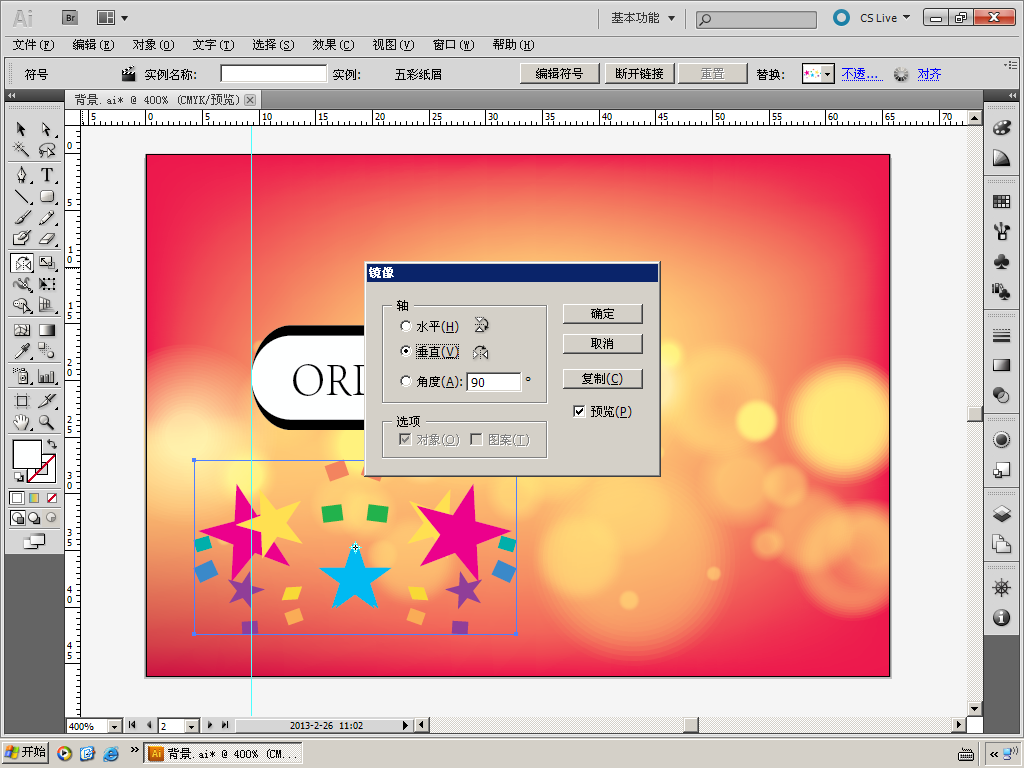The height and width of the screenshot is (768, 1024).
Task: Choose the Column Graph tool
Action: (46, 376)
